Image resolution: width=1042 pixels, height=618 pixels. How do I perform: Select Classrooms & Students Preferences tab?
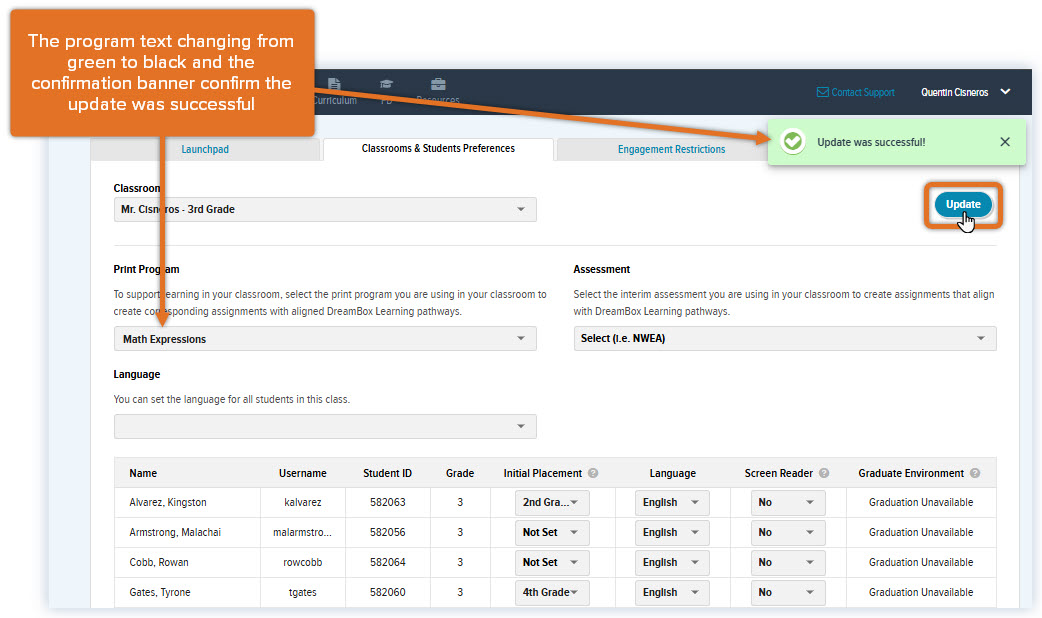(x=438, y=149)
